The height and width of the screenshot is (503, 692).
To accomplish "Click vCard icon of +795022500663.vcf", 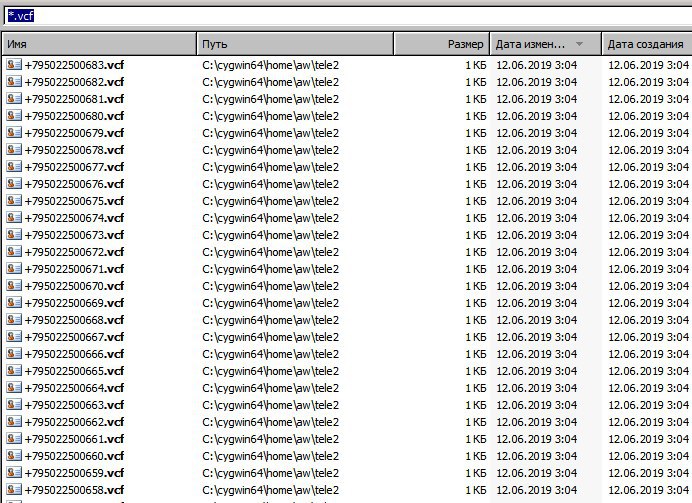I will coord(14,404).
